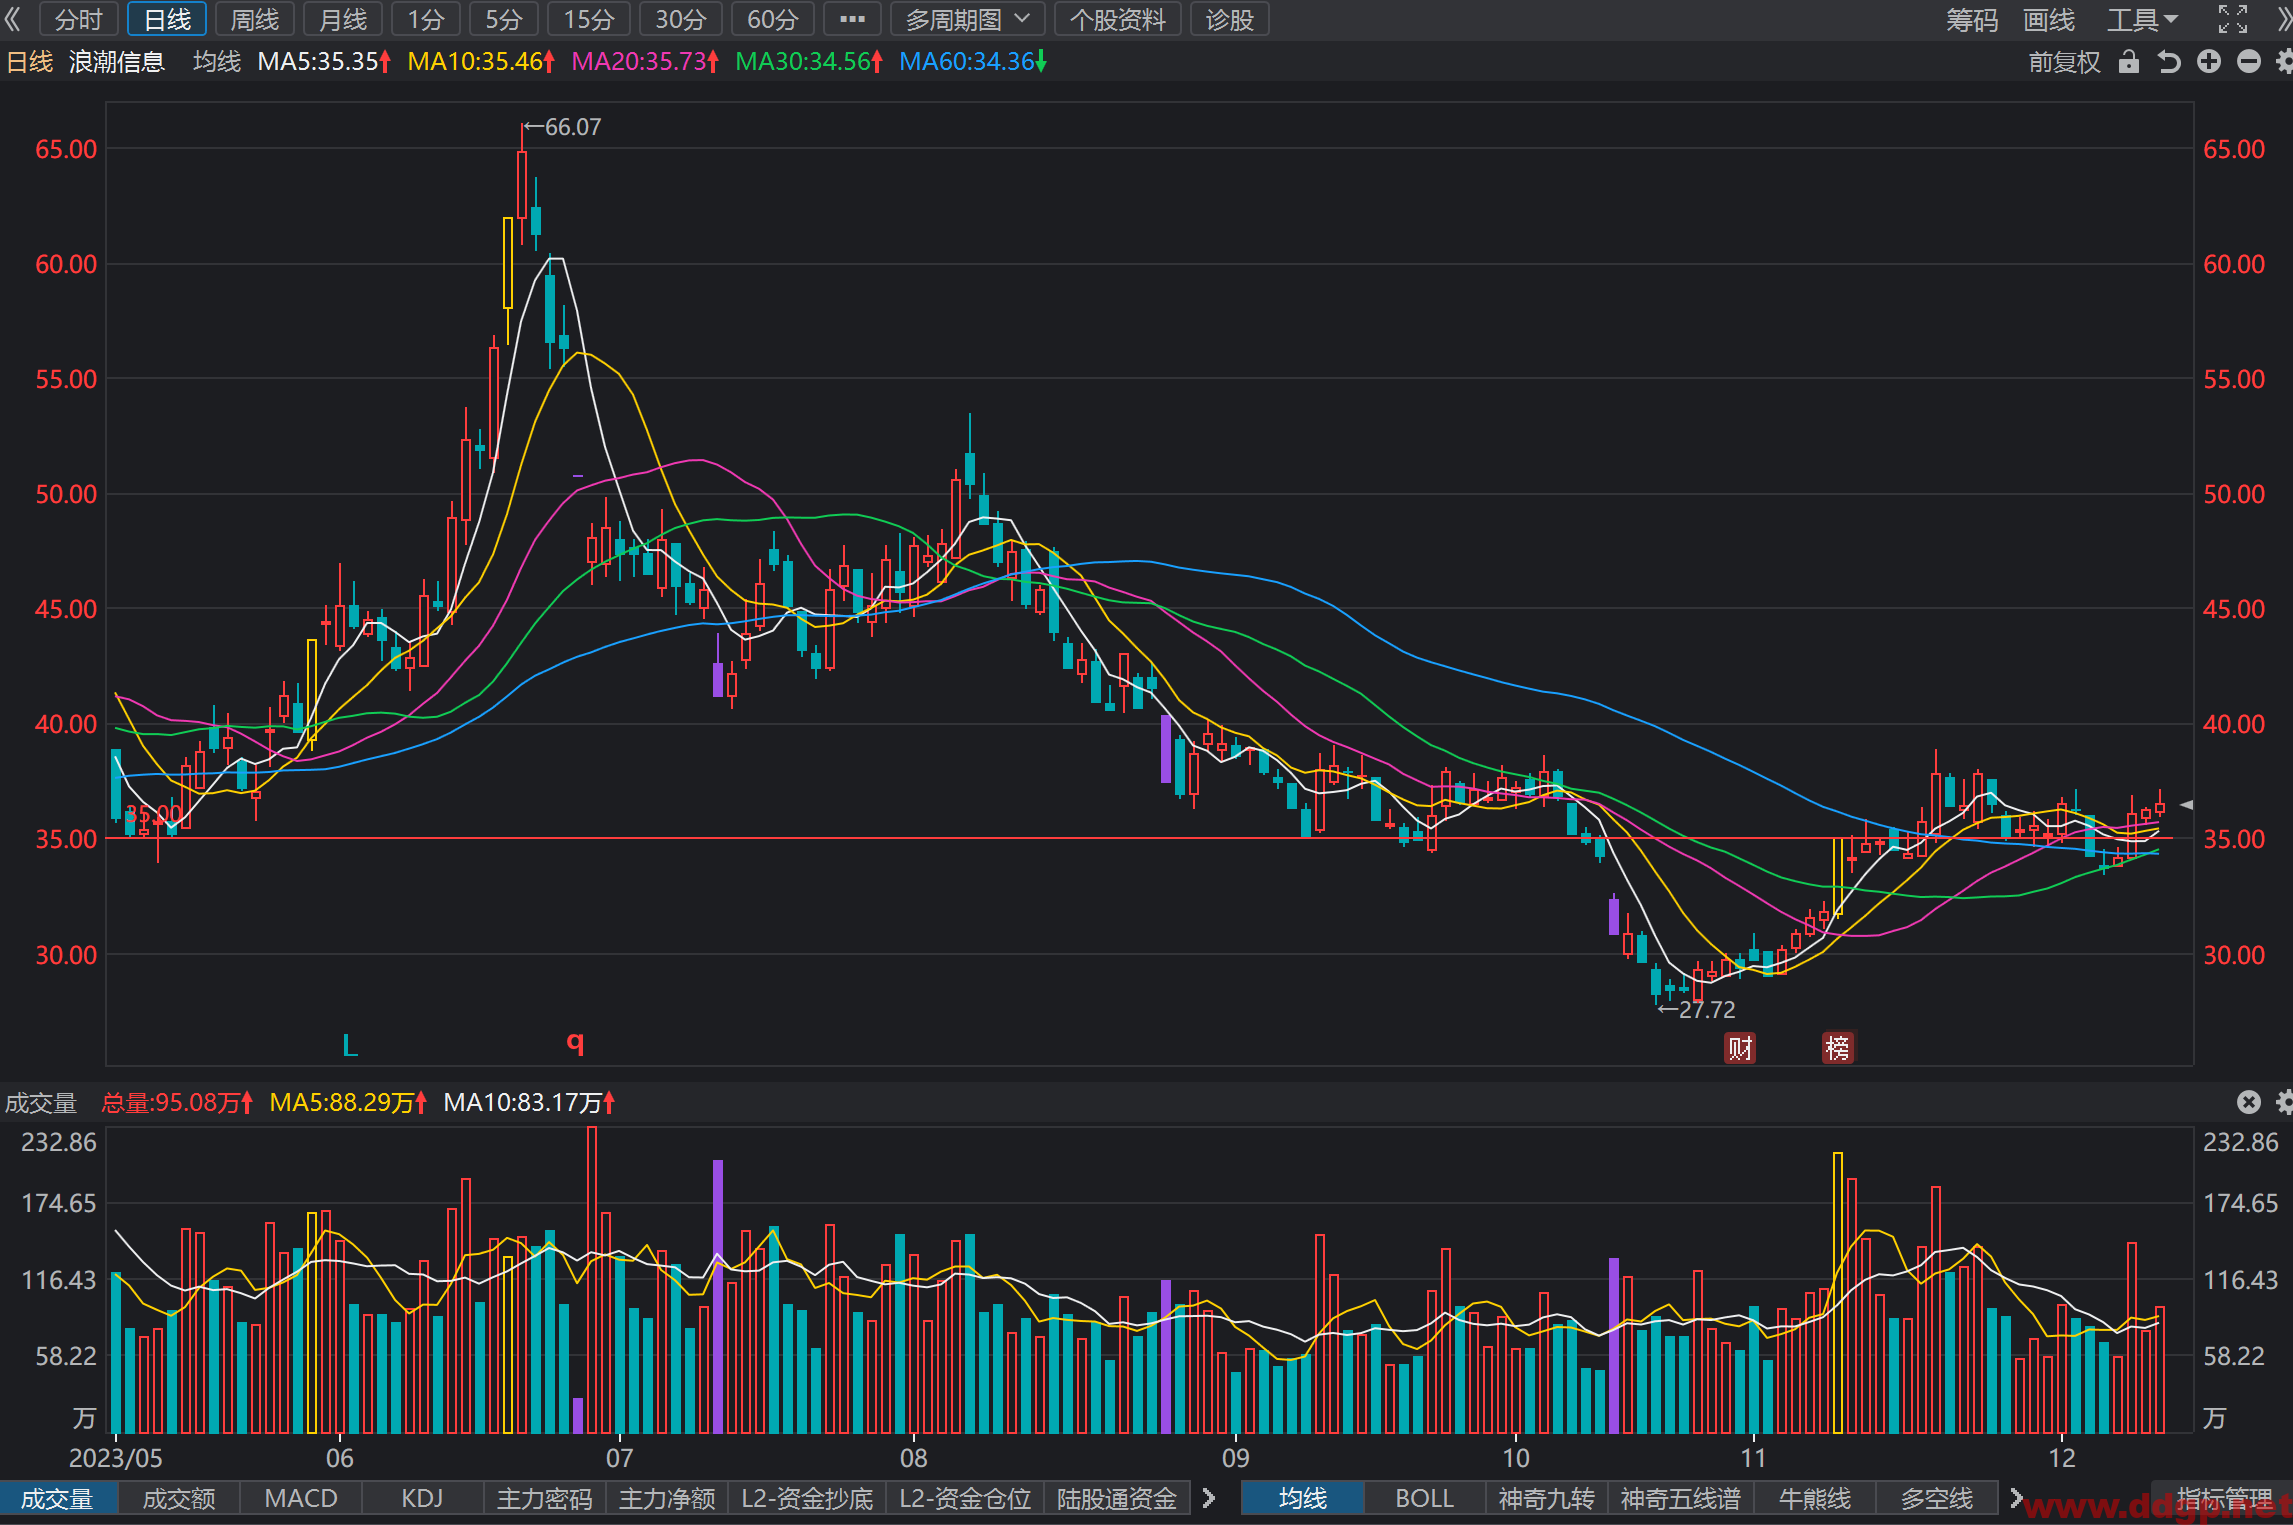Image resolution: width=2293 pixels, height=1525 pixels.
Task: Click current price pointer on right axis
Action: [x=2187, y=804]
